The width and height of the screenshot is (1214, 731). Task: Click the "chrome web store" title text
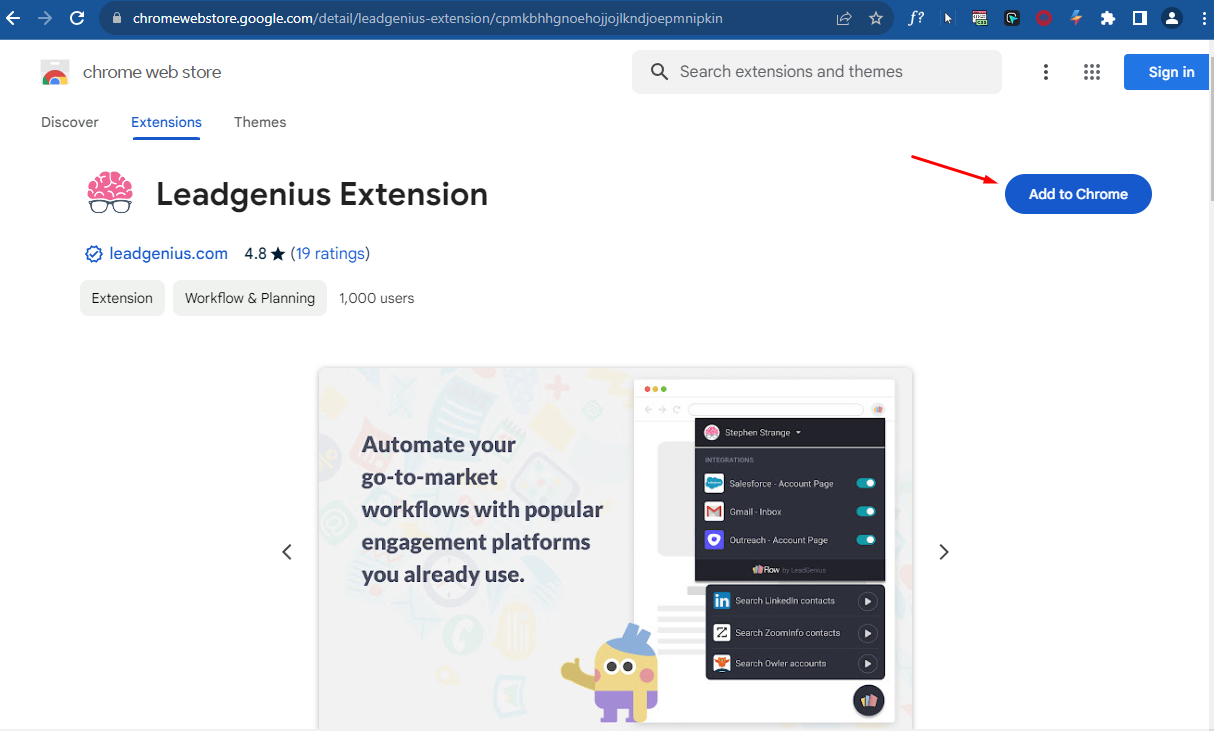pyautogui.click(x=152, y=72)
